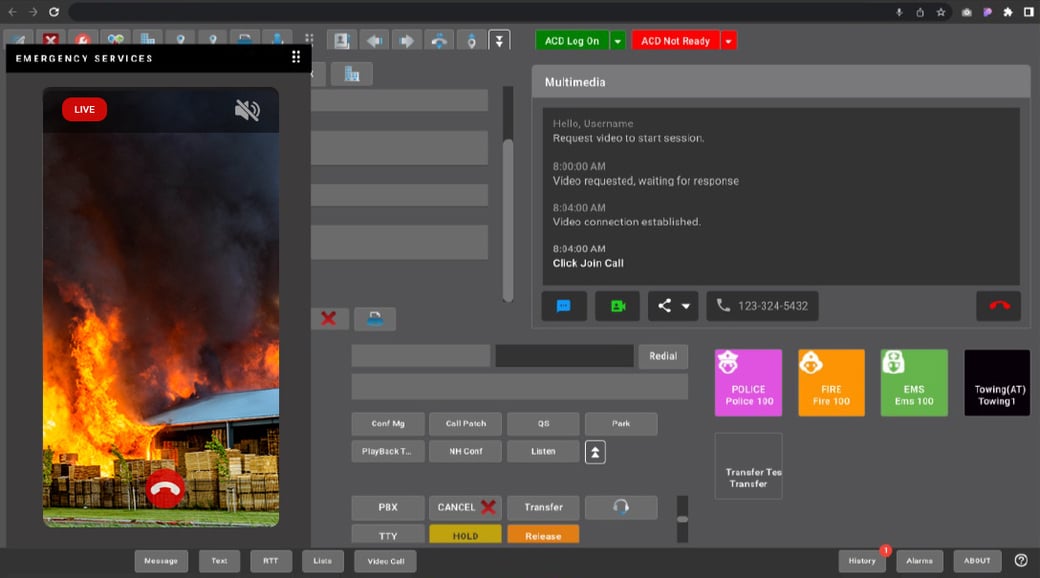1040x578 pixels.
Task: Click the headset icon beside Transfer
Action: tap(620, 507)
